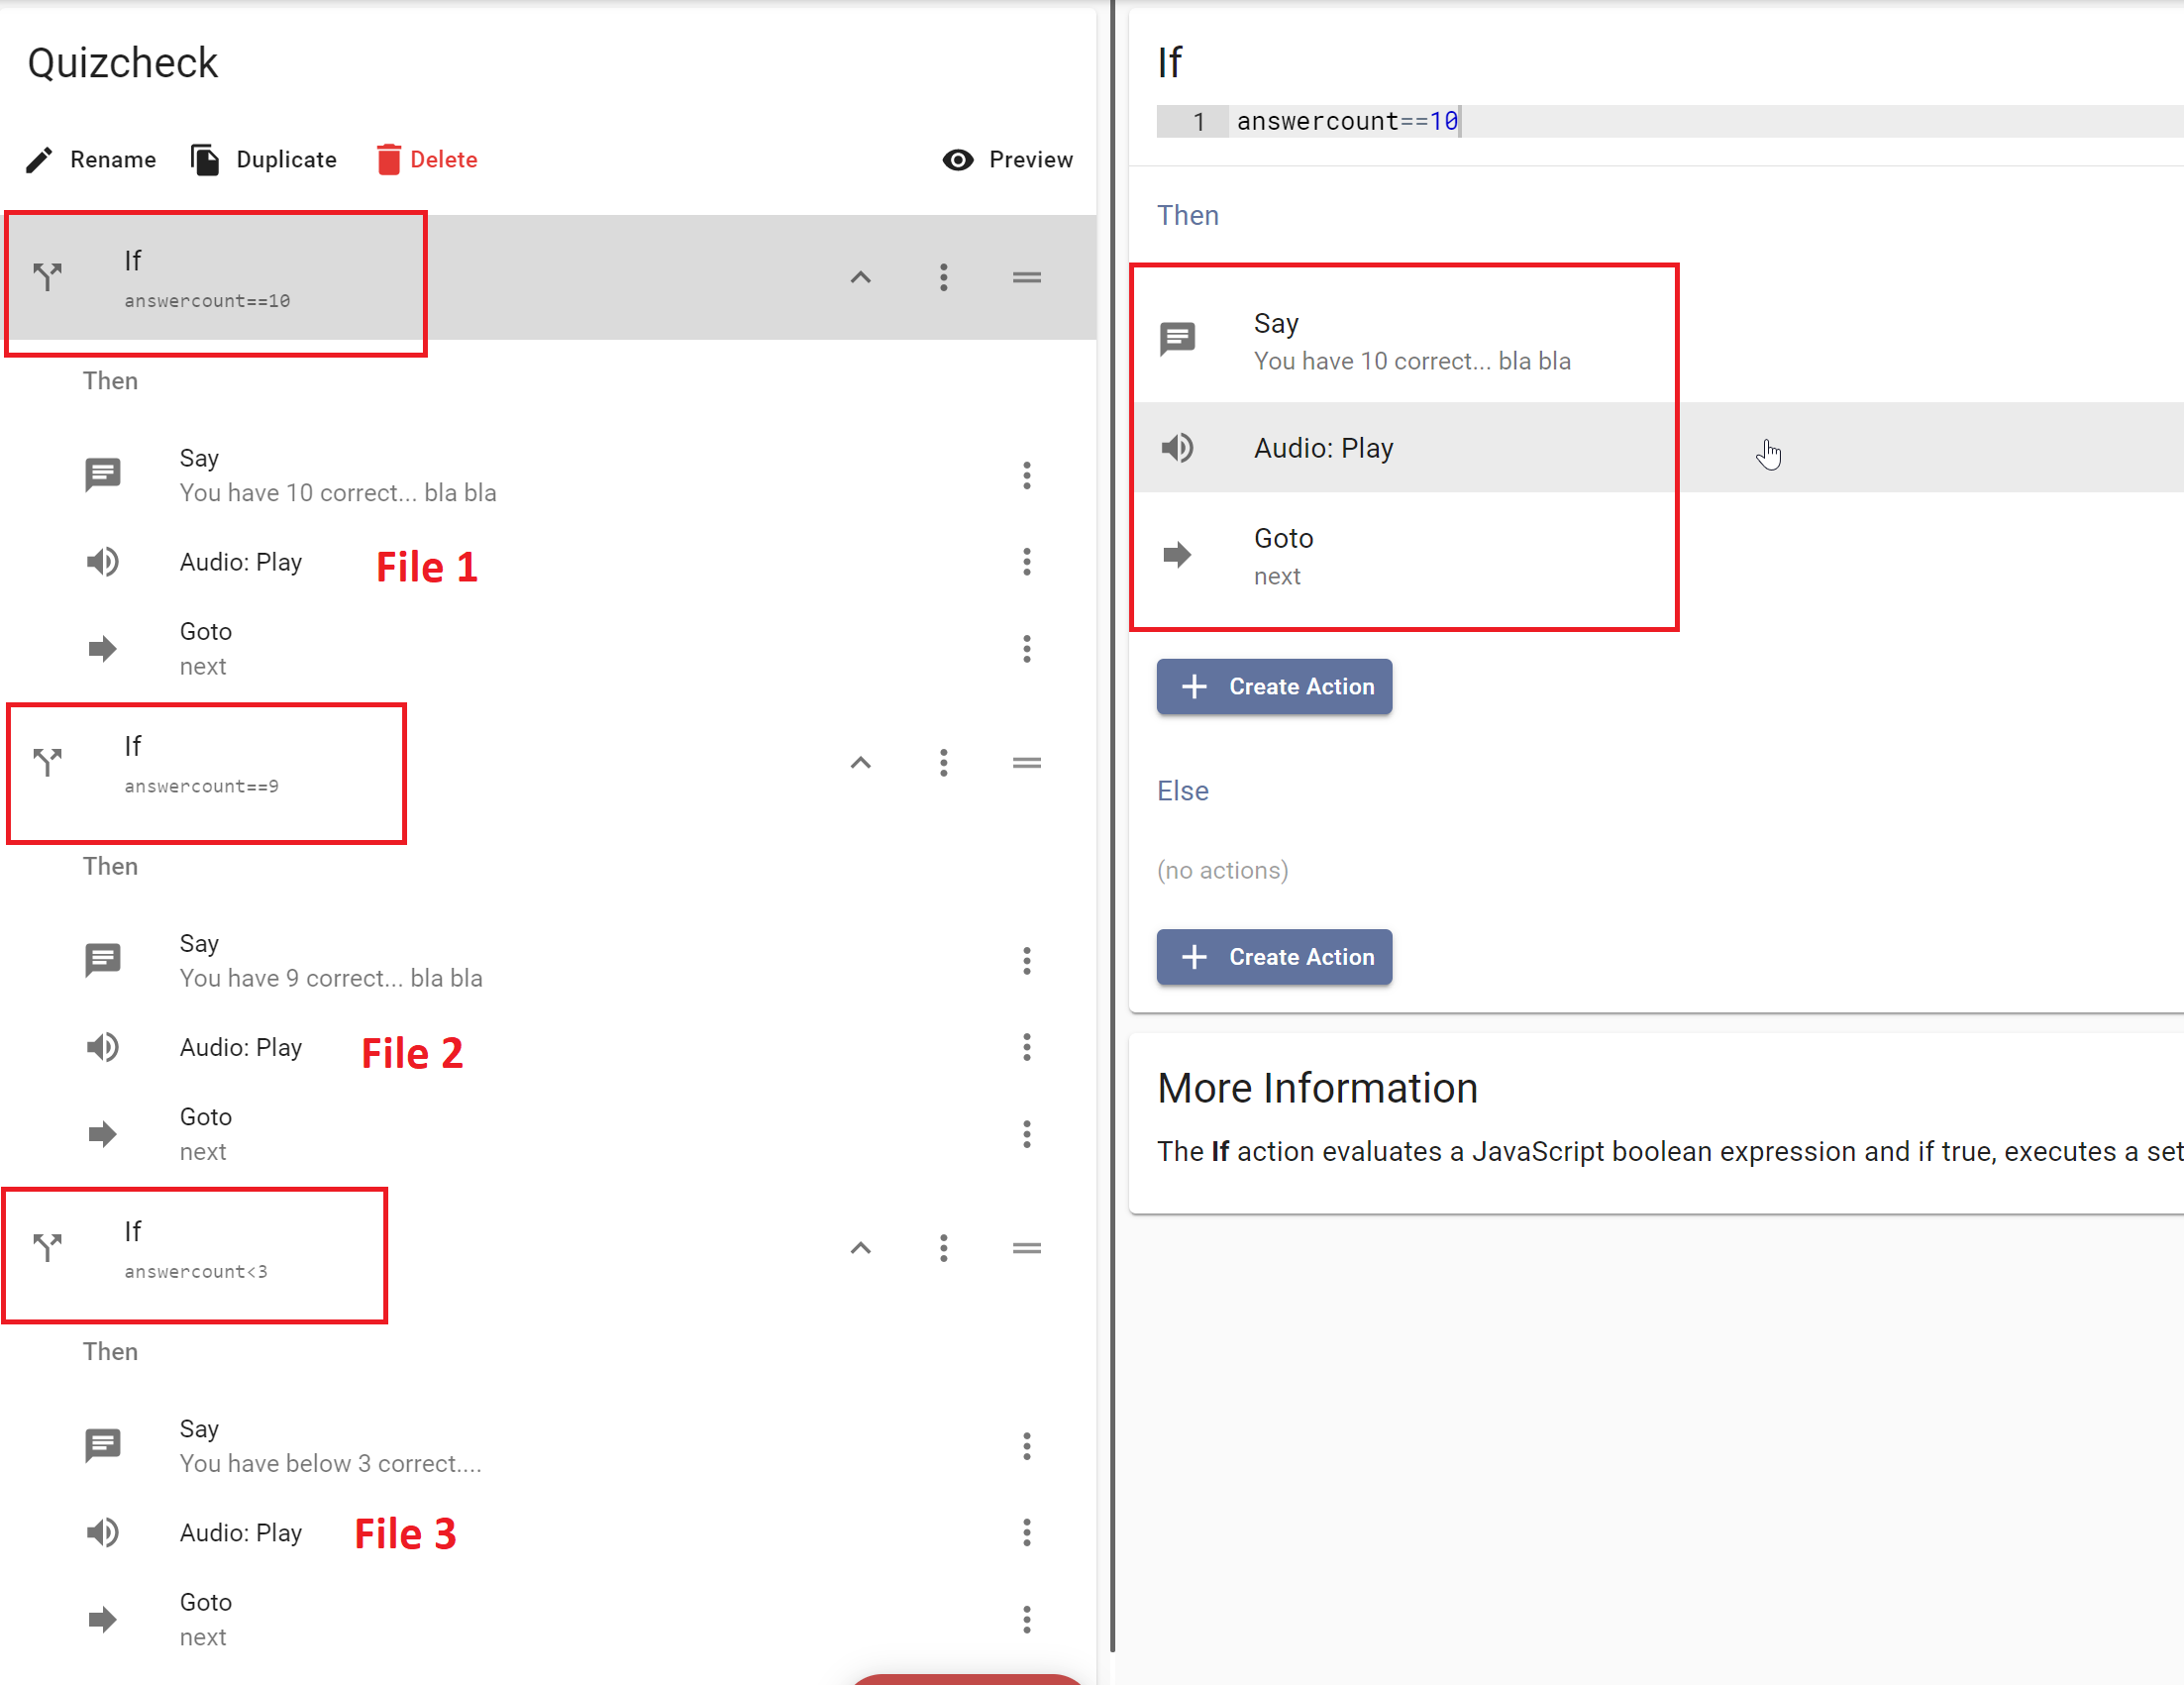Open options menu for answercount==9 If

pos(943,763)
